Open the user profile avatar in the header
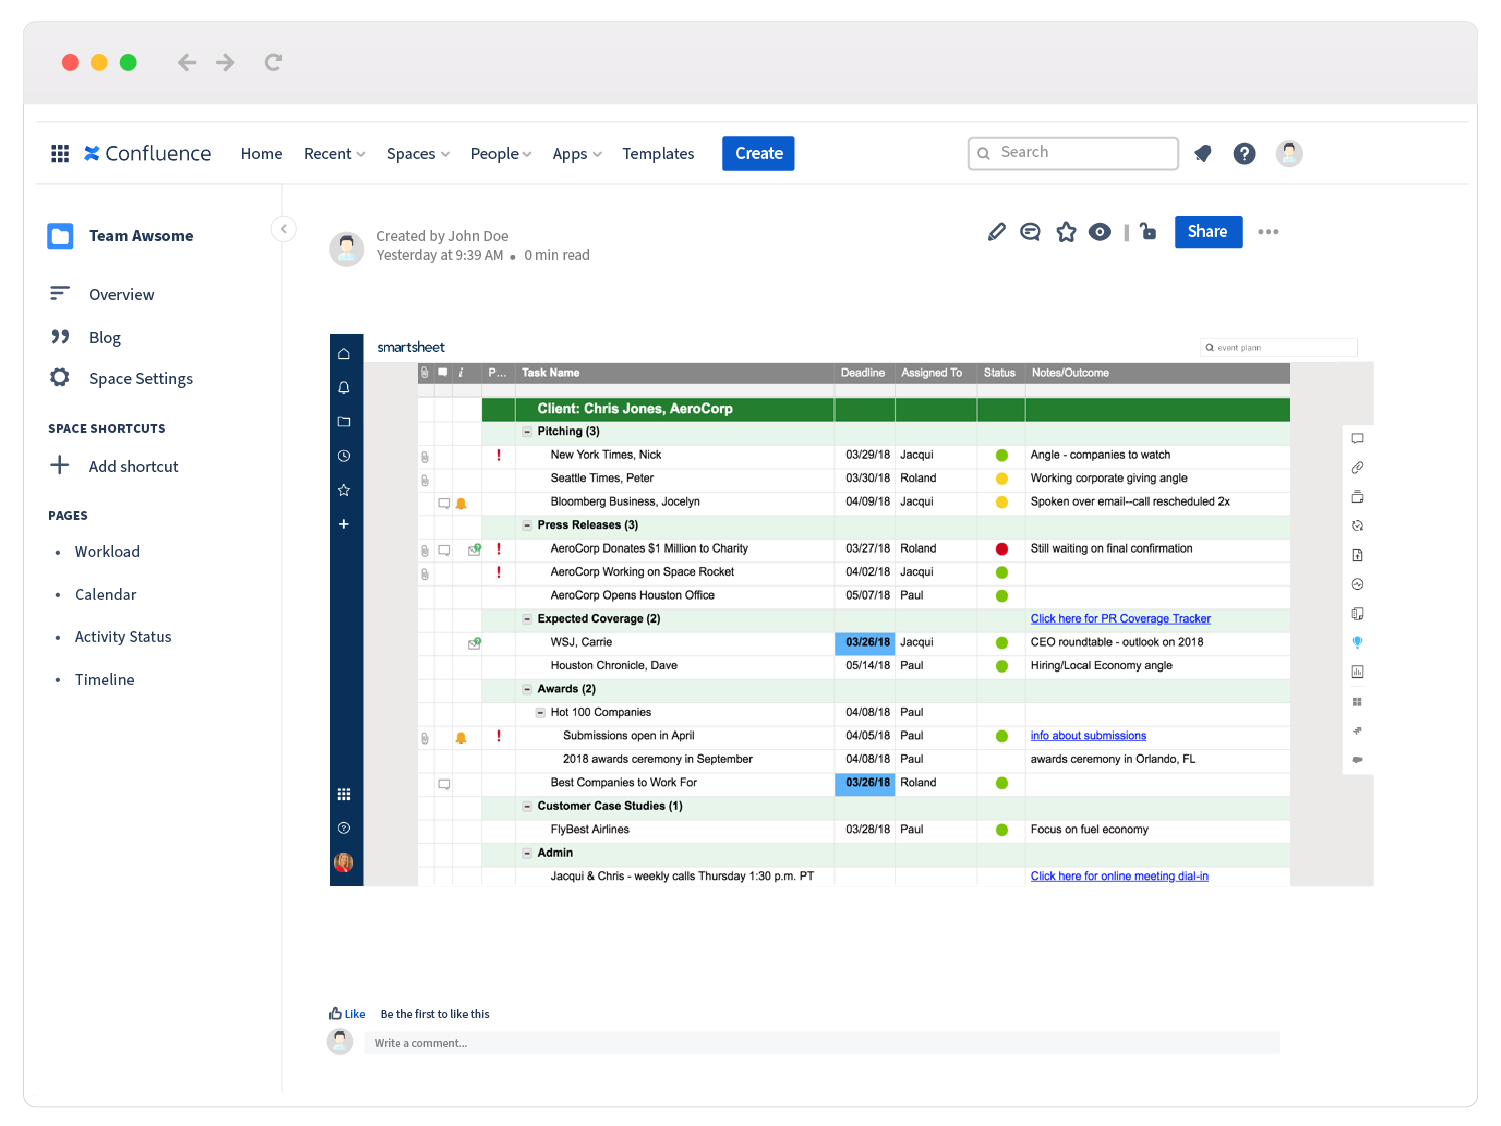1501x1126 pixels. pos(1289,153)
